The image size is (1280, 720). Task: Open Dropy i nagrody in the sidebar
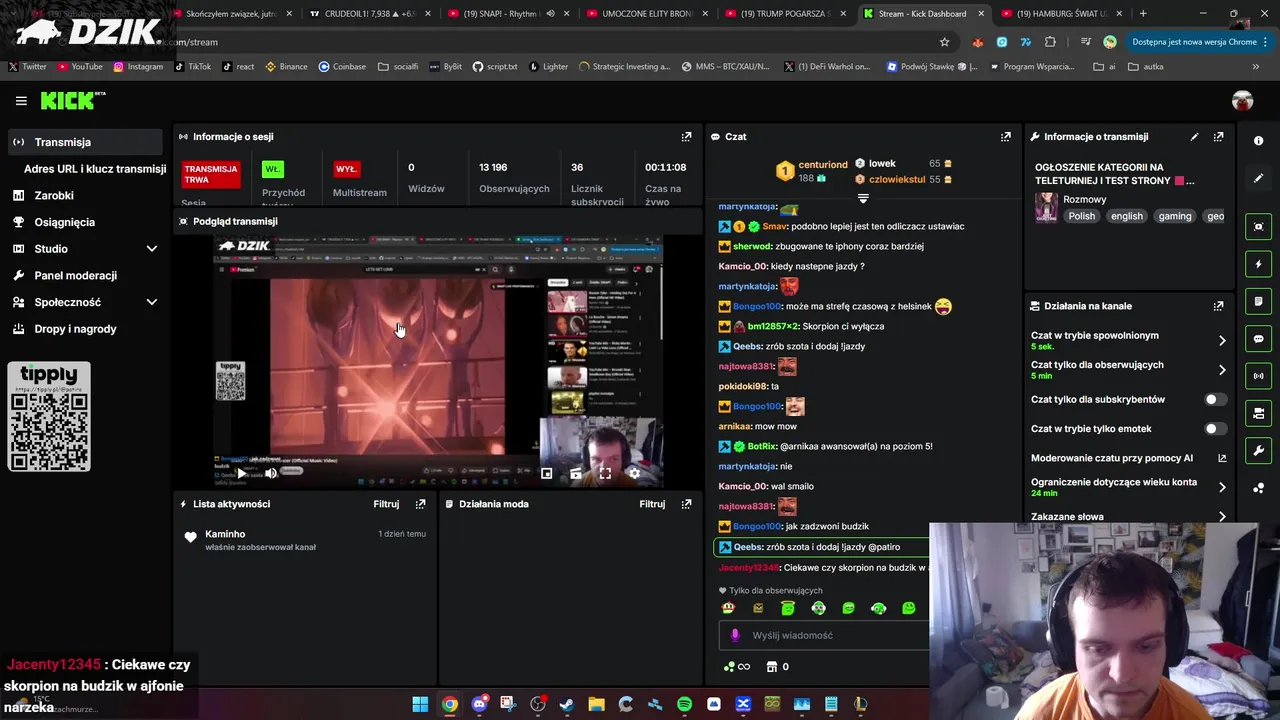point(85,329)
